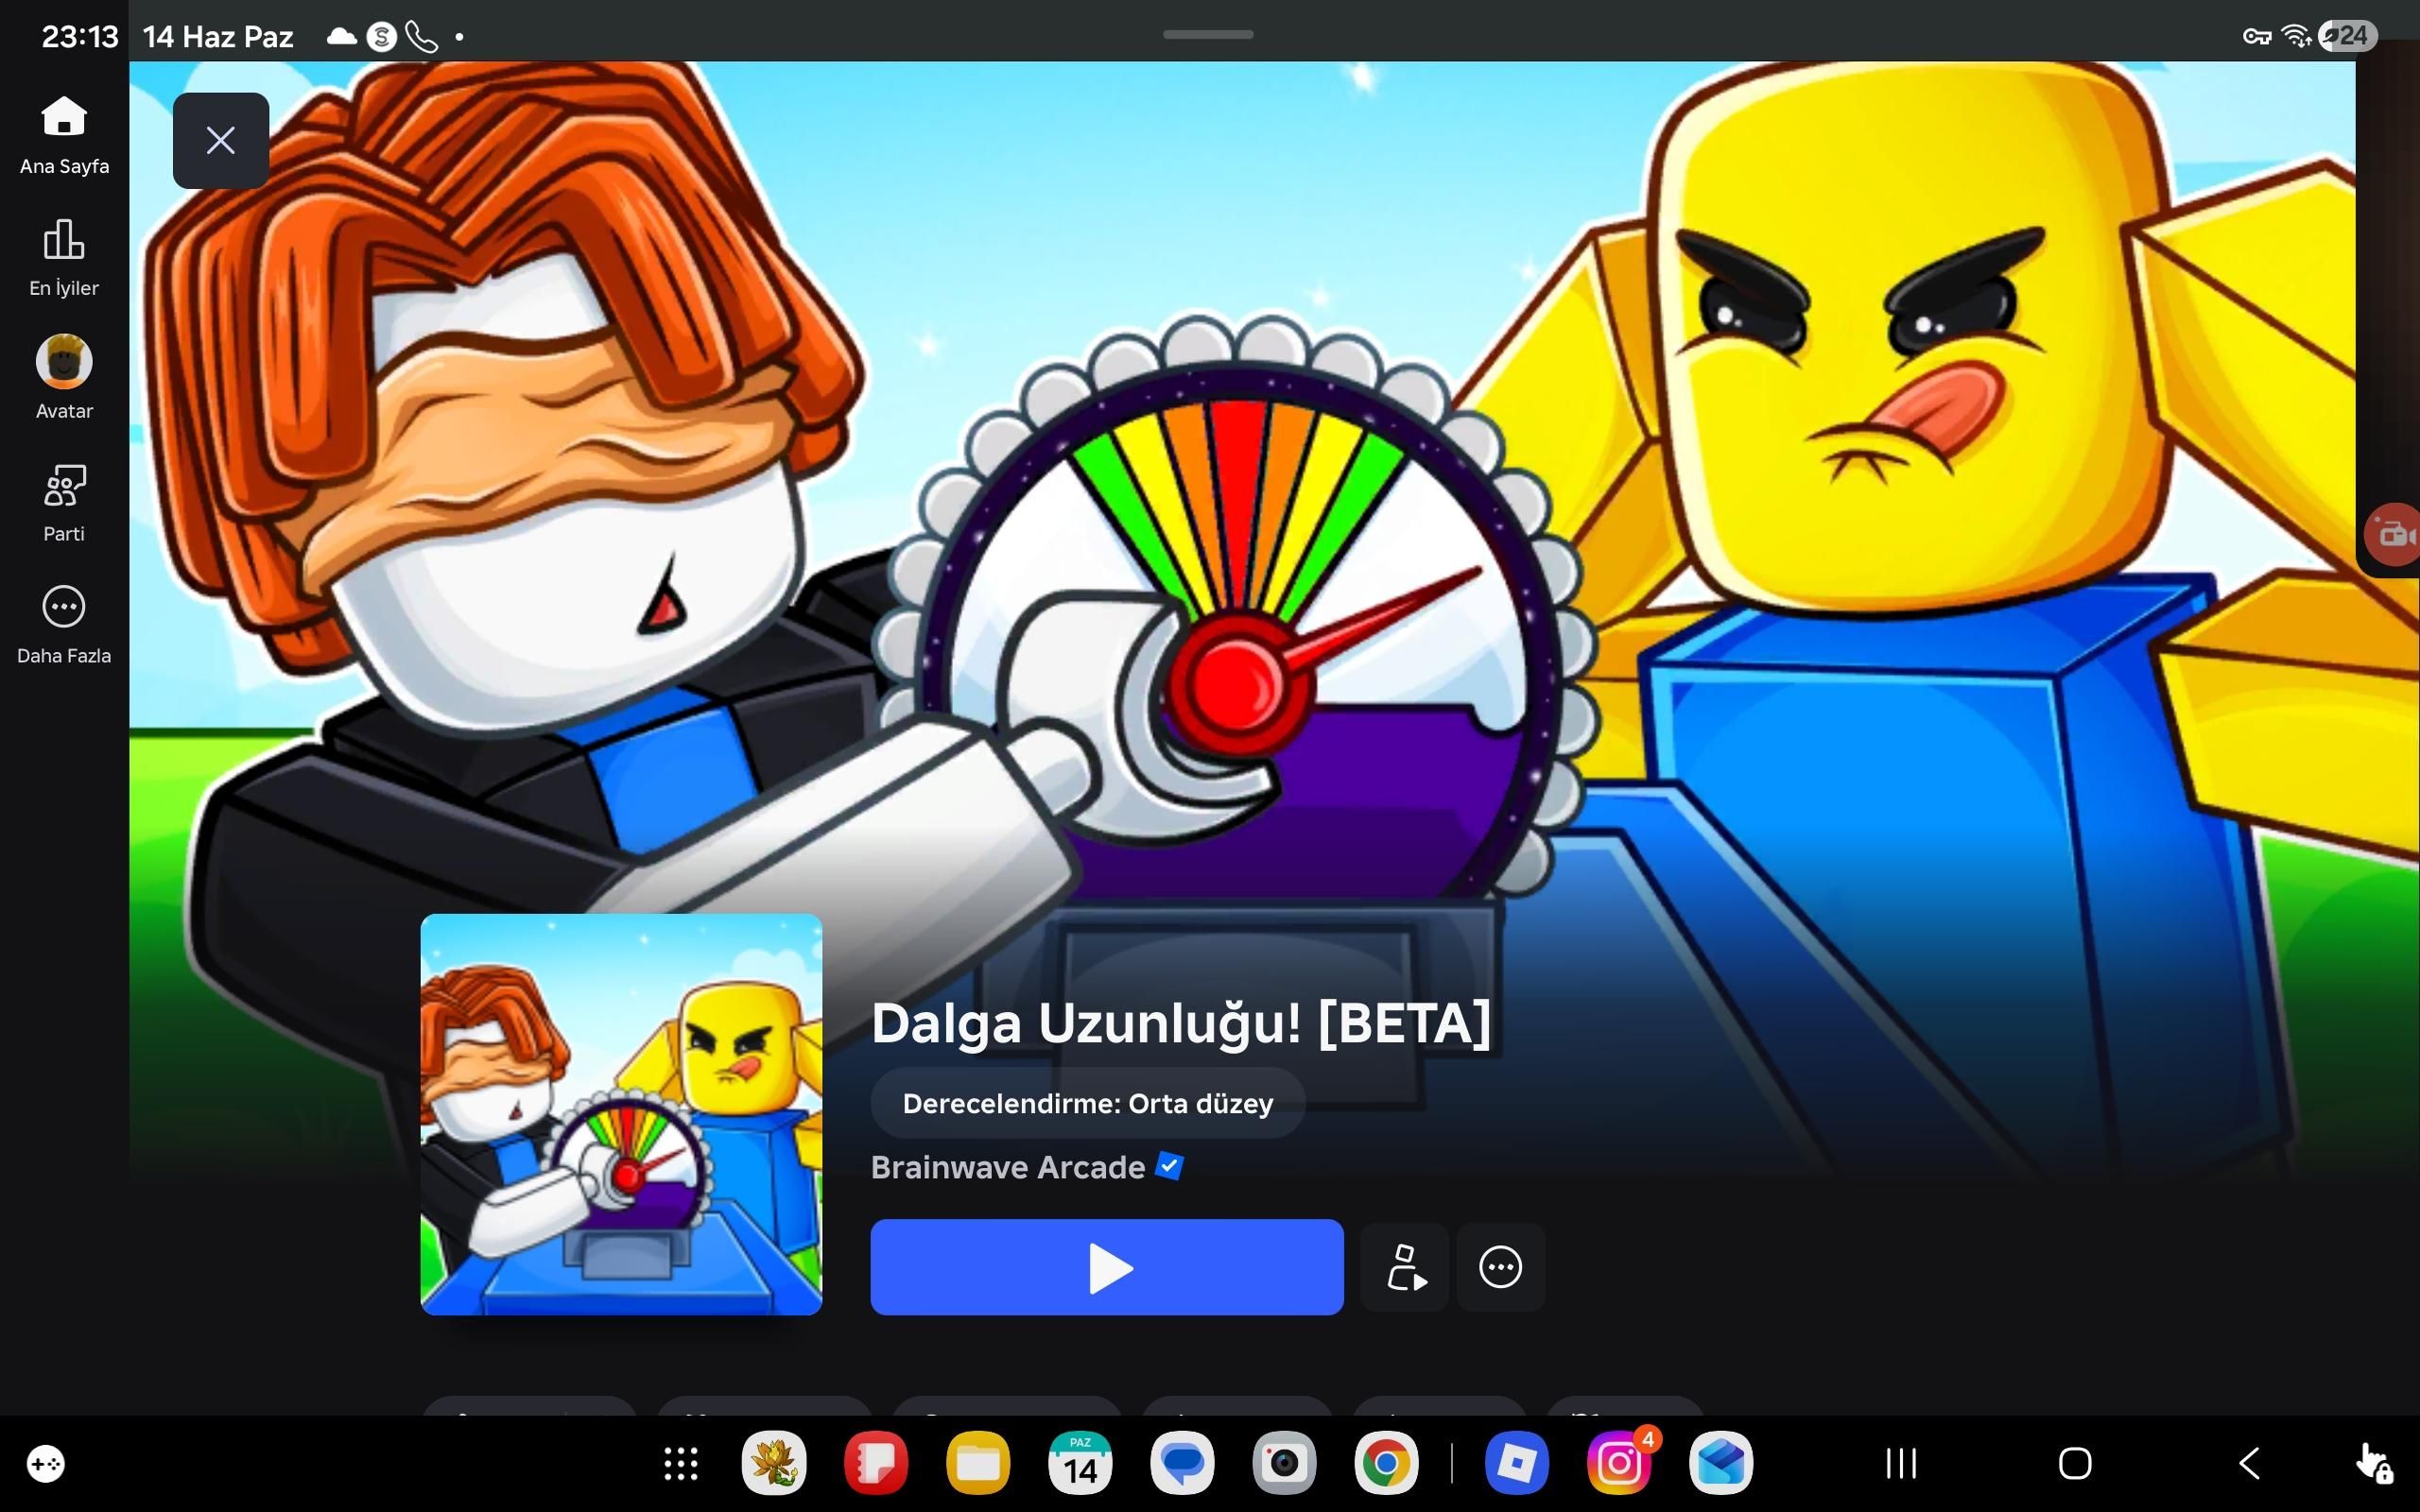Open the calendar app showing 14

tap(1080, 1463)
